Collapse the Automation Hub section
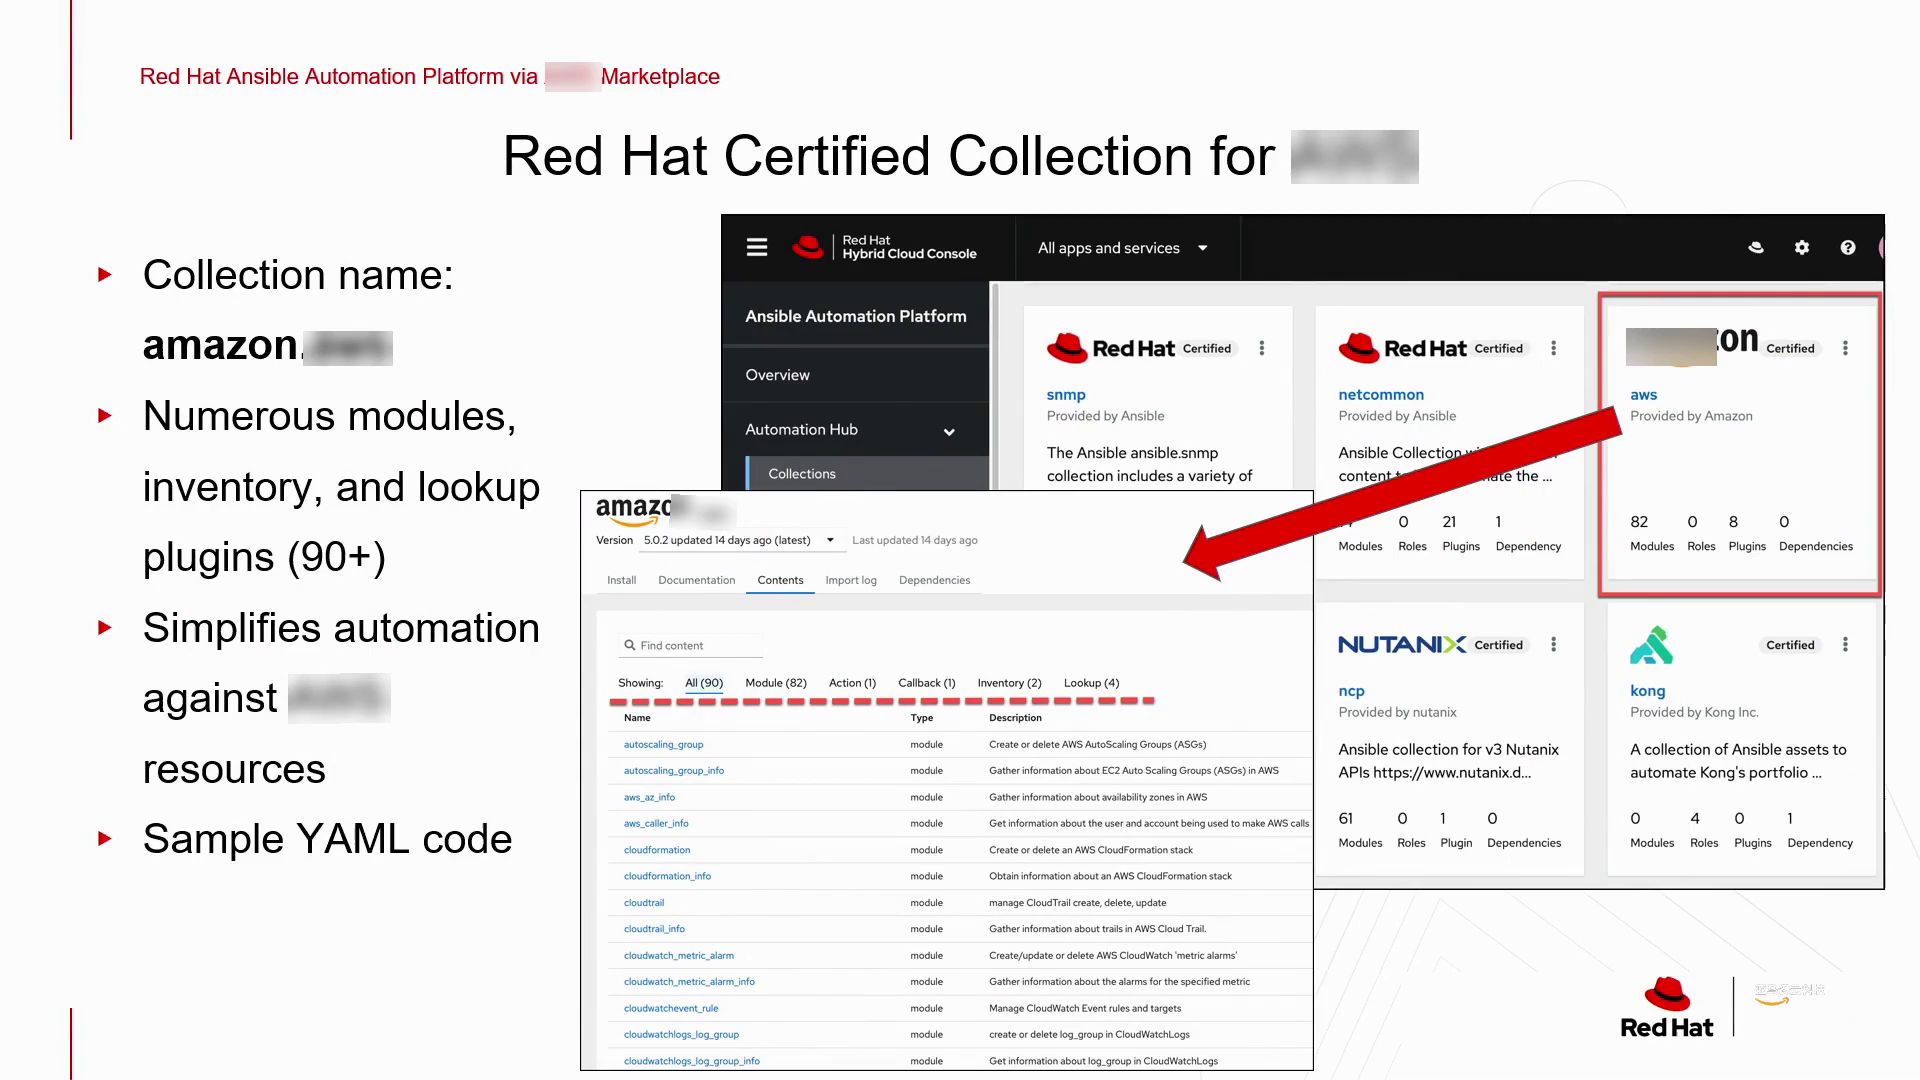The height and width of the screenshot is (1080, 1920). tap(948, 431)
